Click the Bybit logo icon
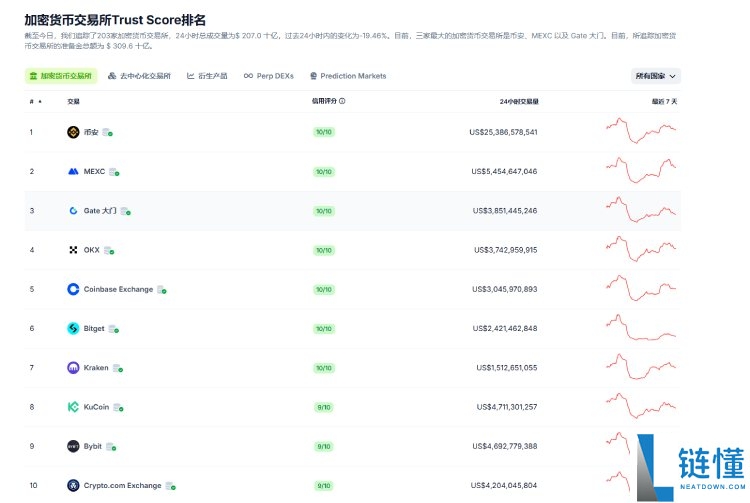Image resolution: width=750 pixels, height=503 pixels. click(x=73, y=446)
